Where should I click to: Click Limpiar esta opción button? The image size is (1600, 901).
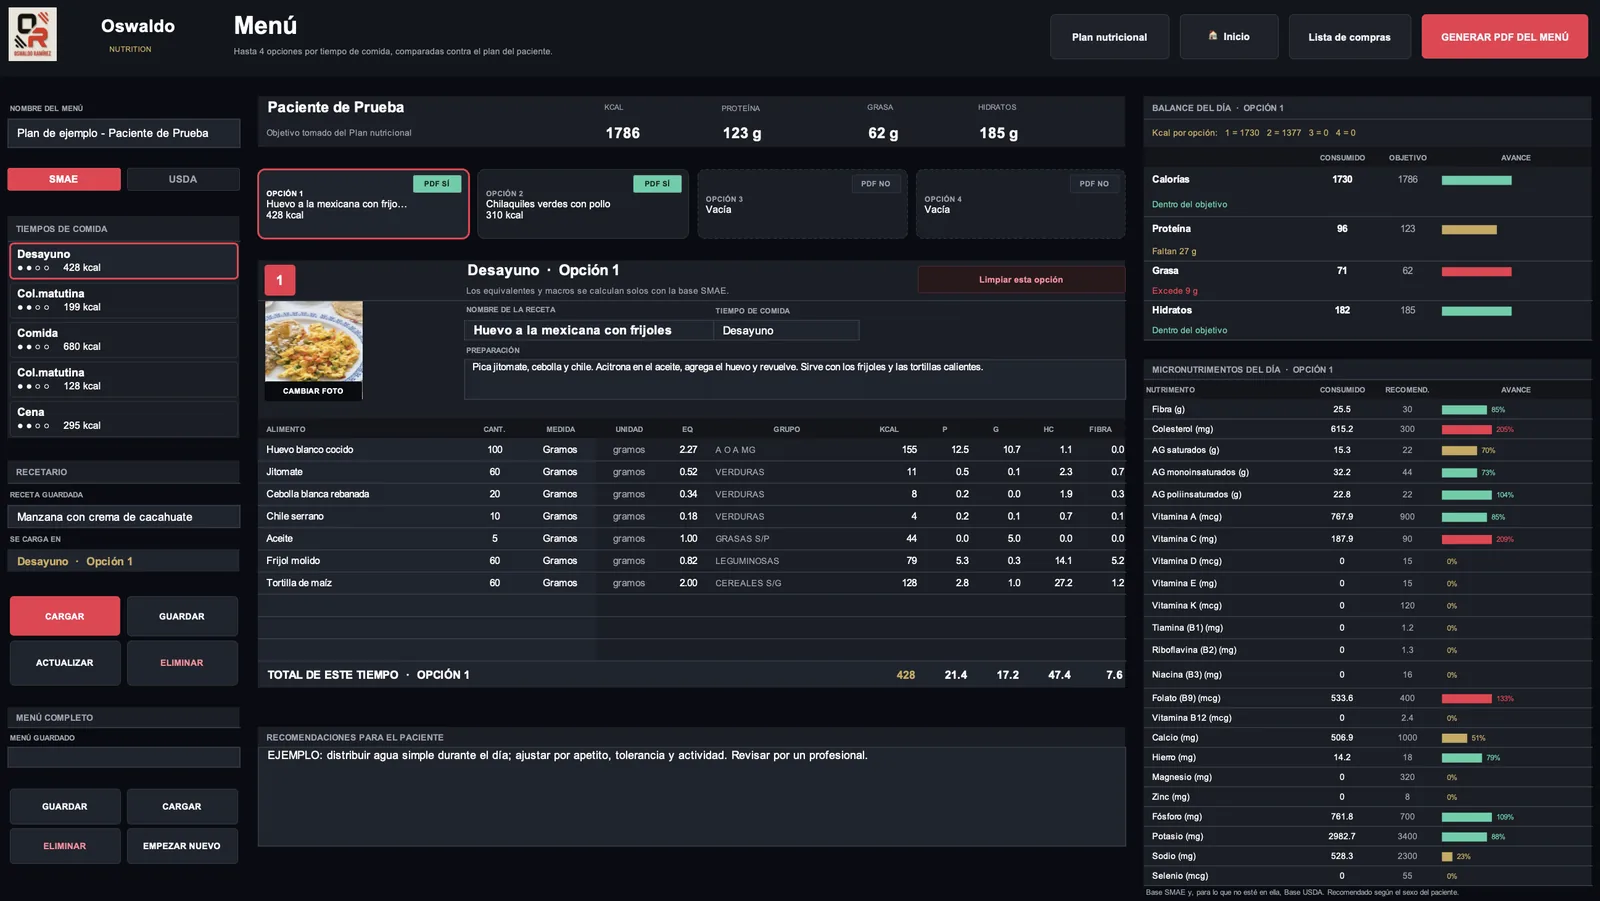pyautogui.click(x=1021, y=280)
